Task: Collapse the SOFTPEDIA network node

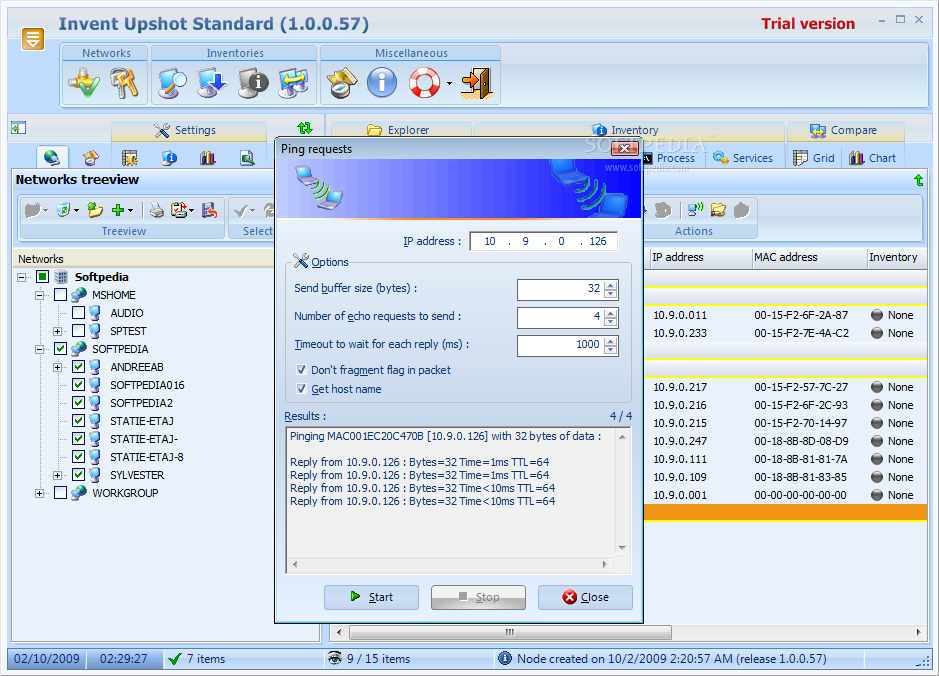Action: tap(40, 349)
